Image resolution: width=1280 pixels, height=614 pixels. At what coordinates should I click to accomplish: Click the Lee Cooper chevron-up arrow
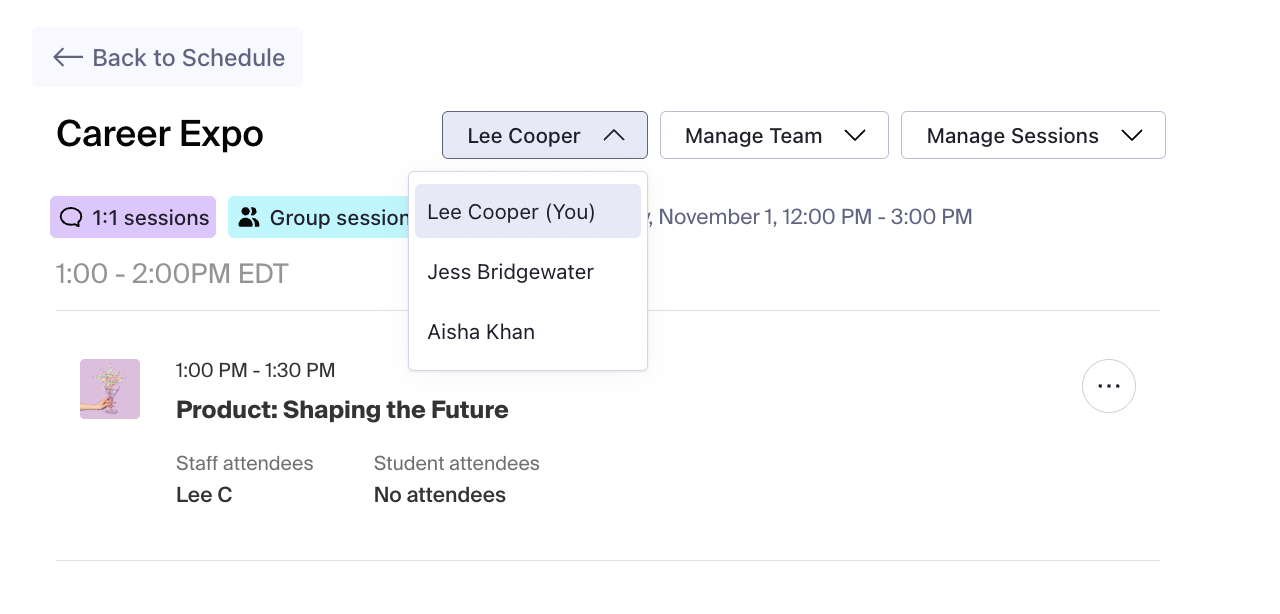click(x=614, y=135)
